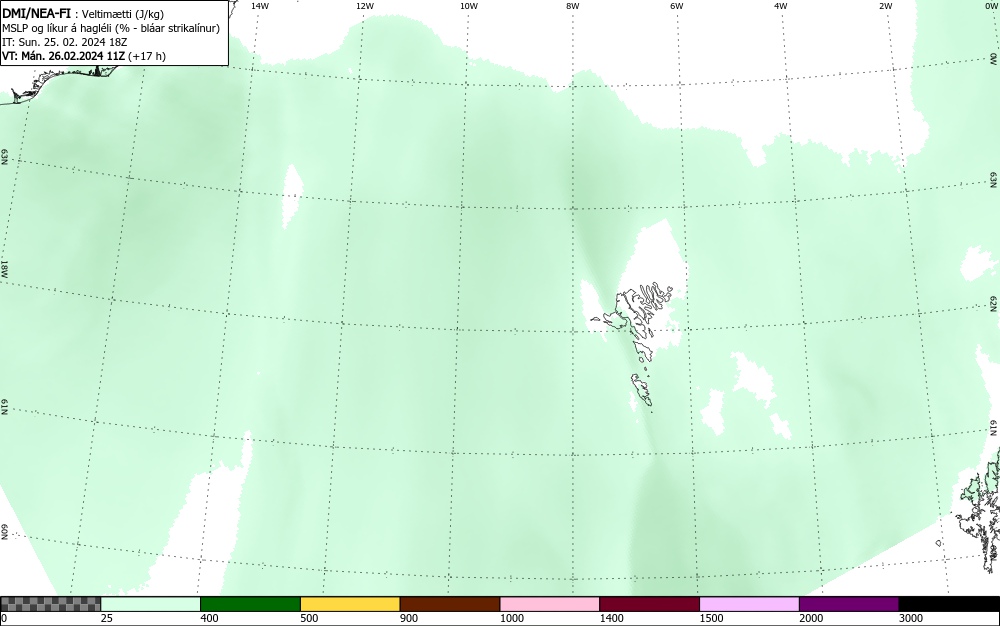
Task: Click the light green 25–400 legend swatch
Action: (151, 604)
